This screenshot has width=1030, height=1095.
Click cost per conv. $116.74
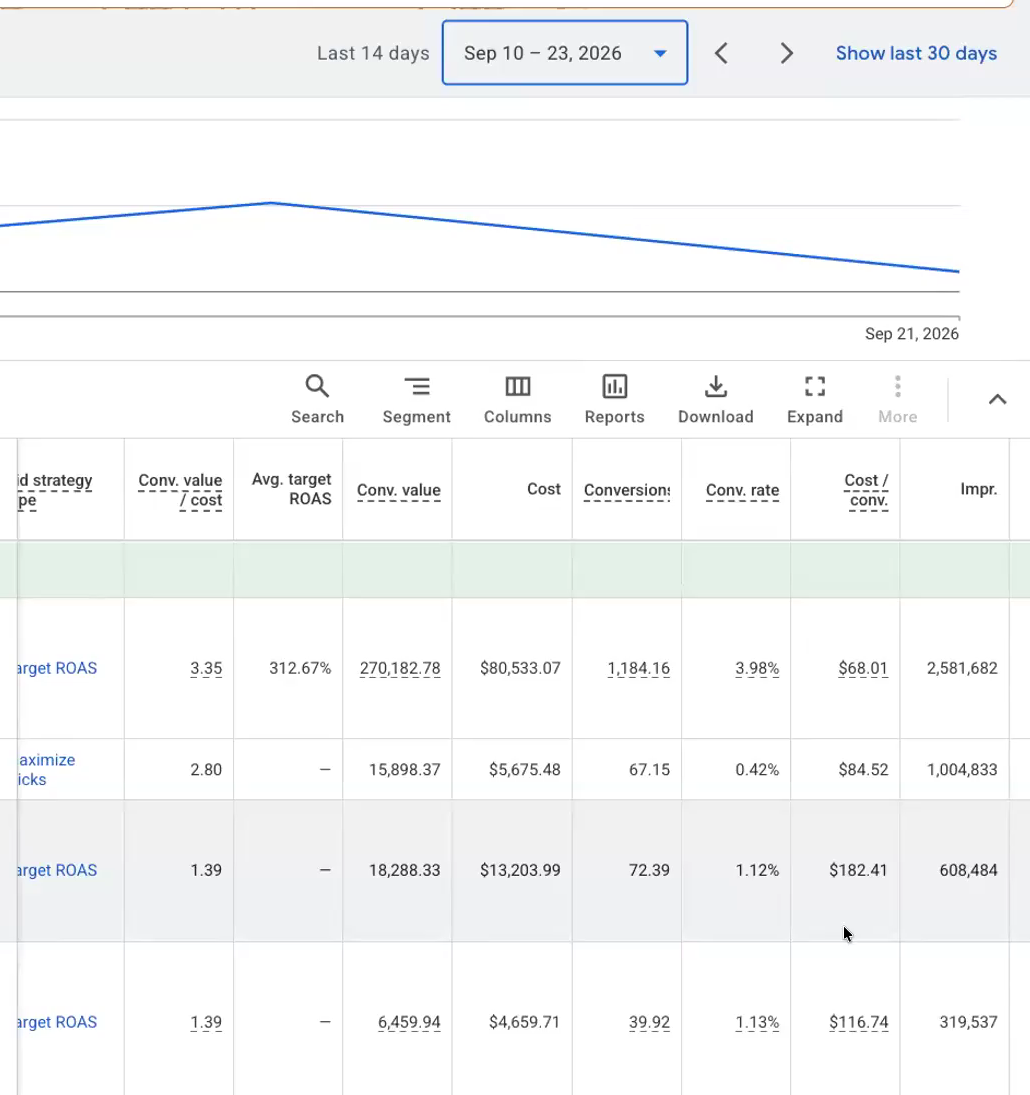[x=858, y=1022]
